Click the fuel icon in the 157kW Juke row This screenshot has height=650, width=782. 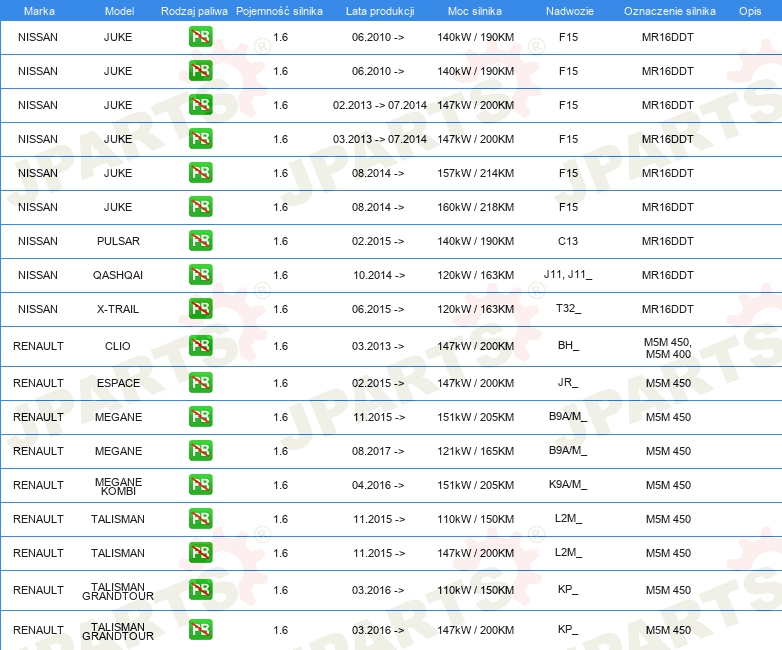point(200,173)
